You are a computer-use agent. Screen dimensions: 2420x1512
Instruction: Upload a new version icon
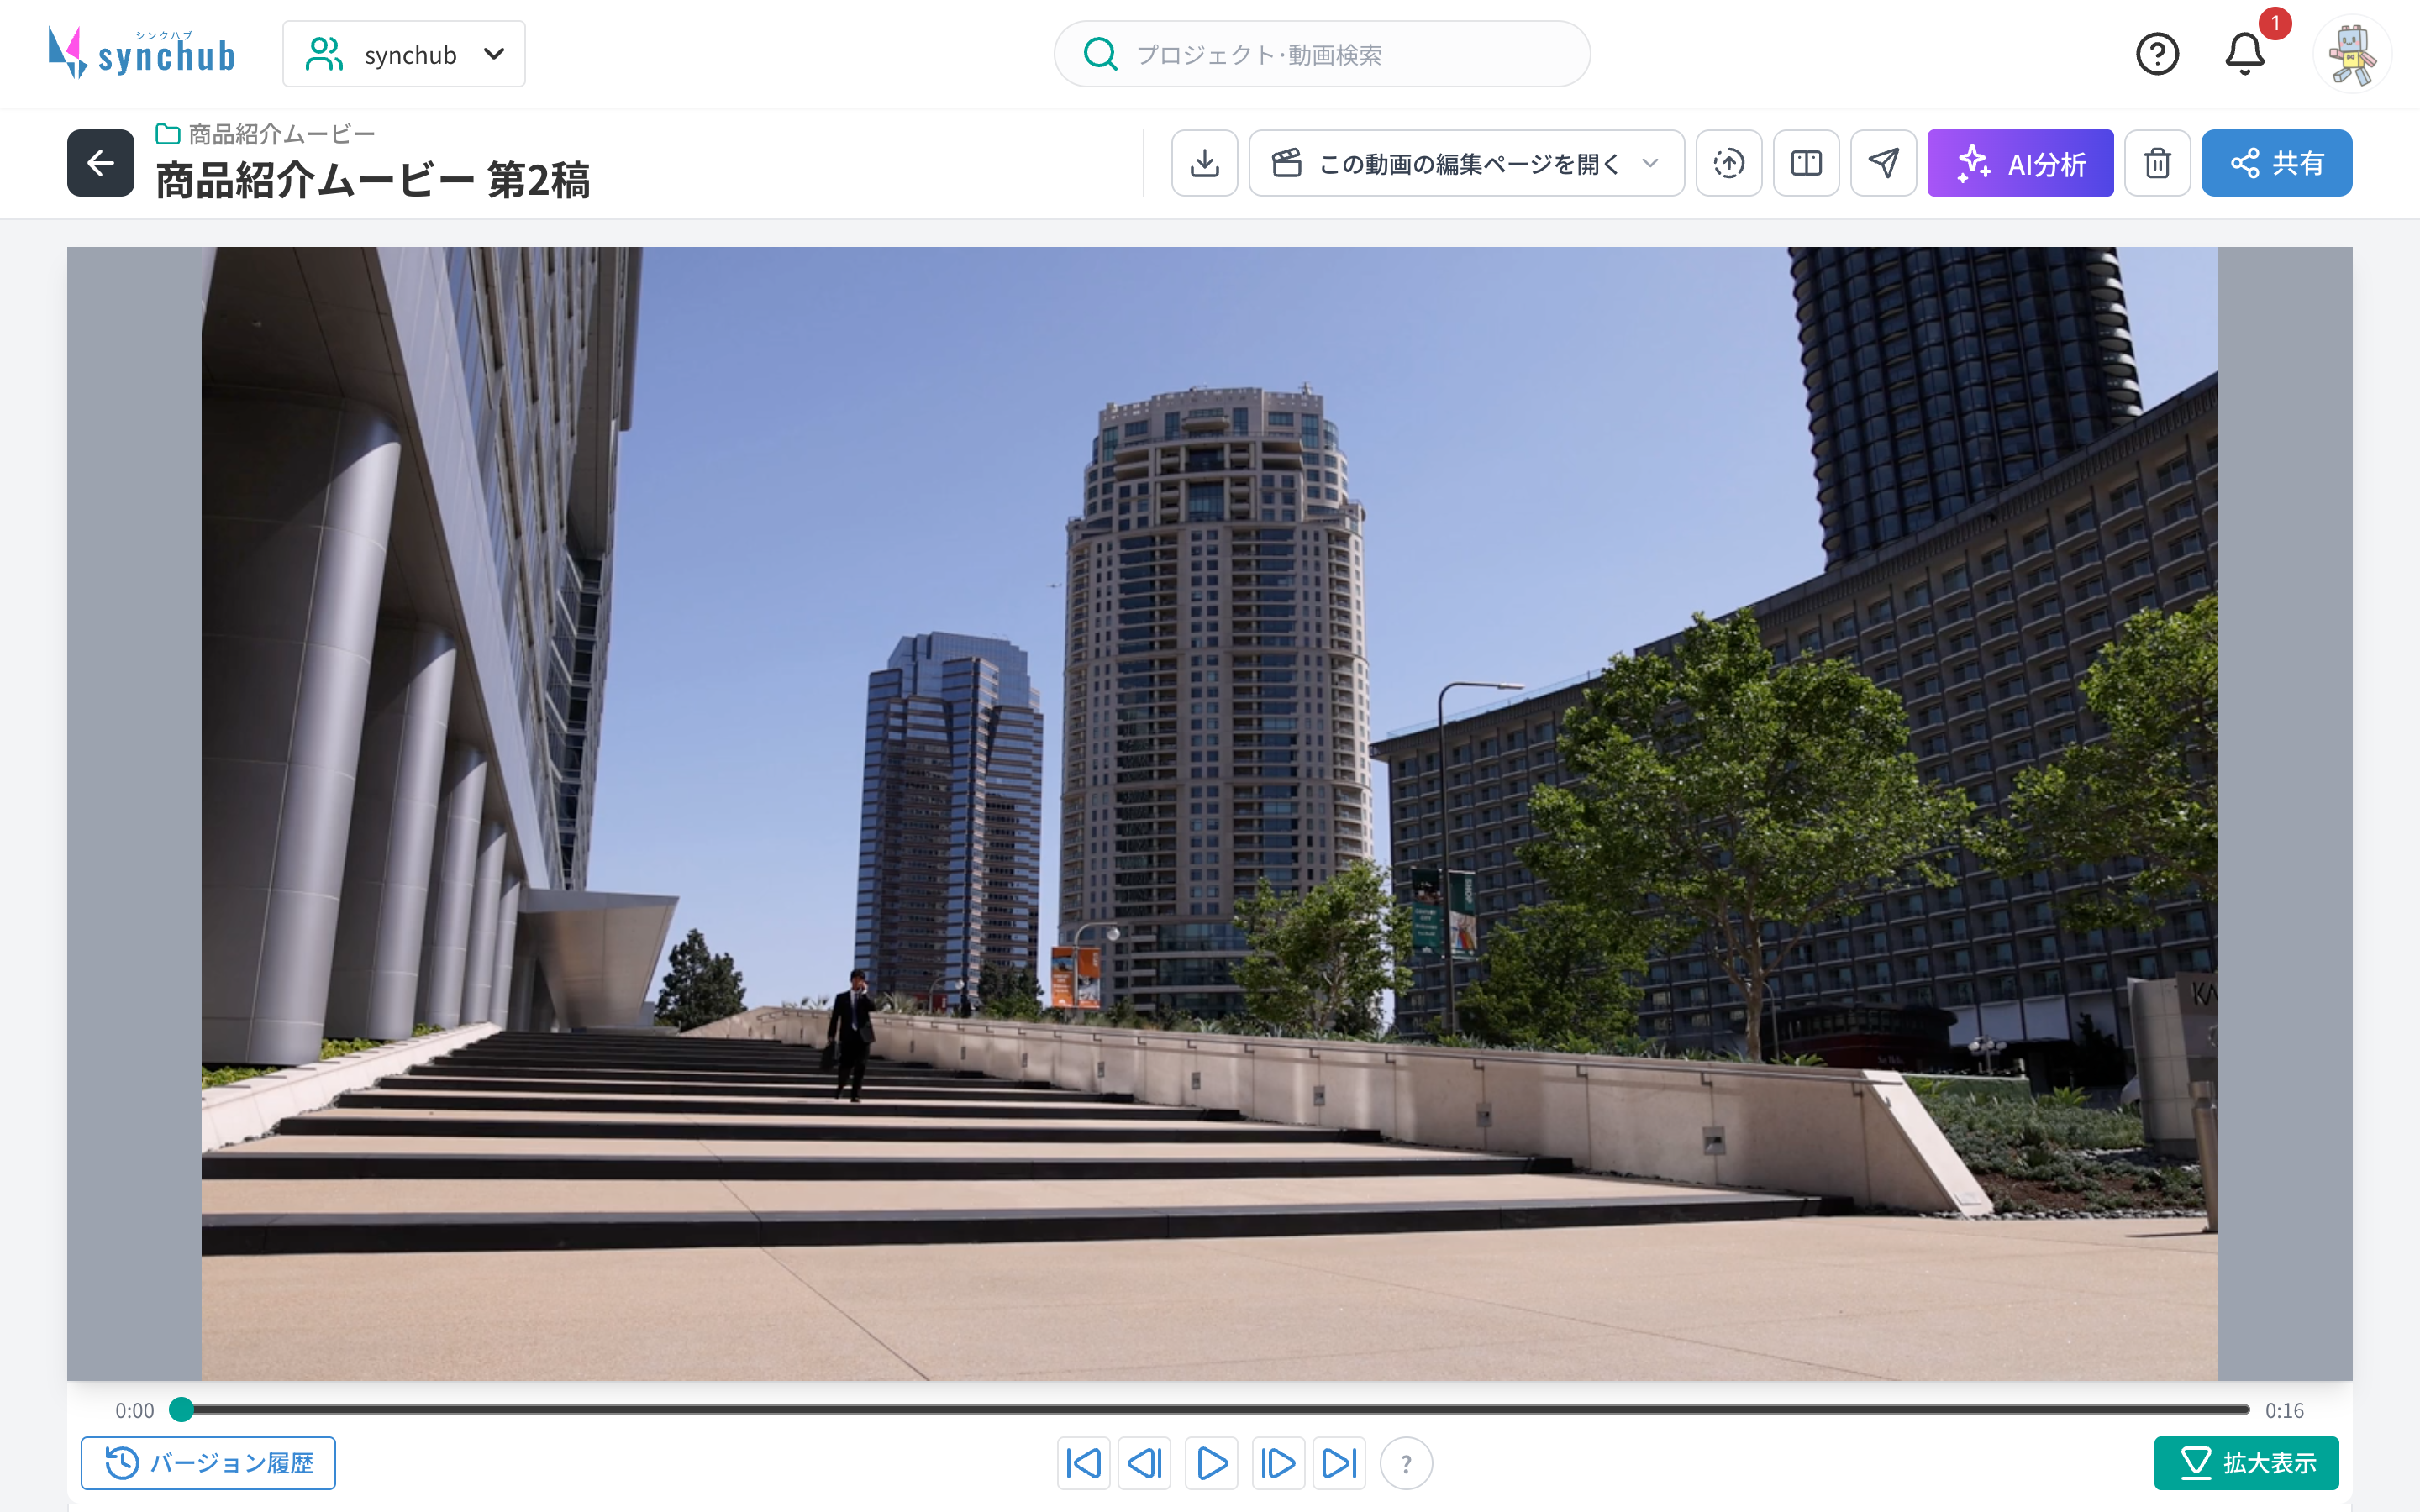pos(1728,163)
